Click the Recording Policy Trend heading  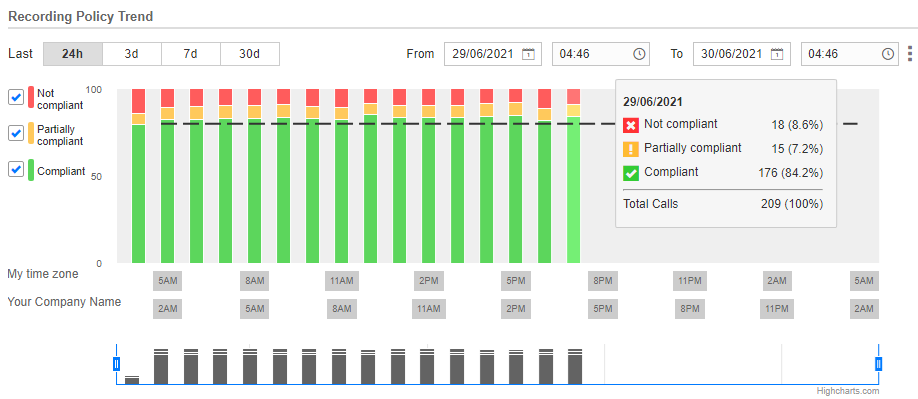tap(81, 16)
